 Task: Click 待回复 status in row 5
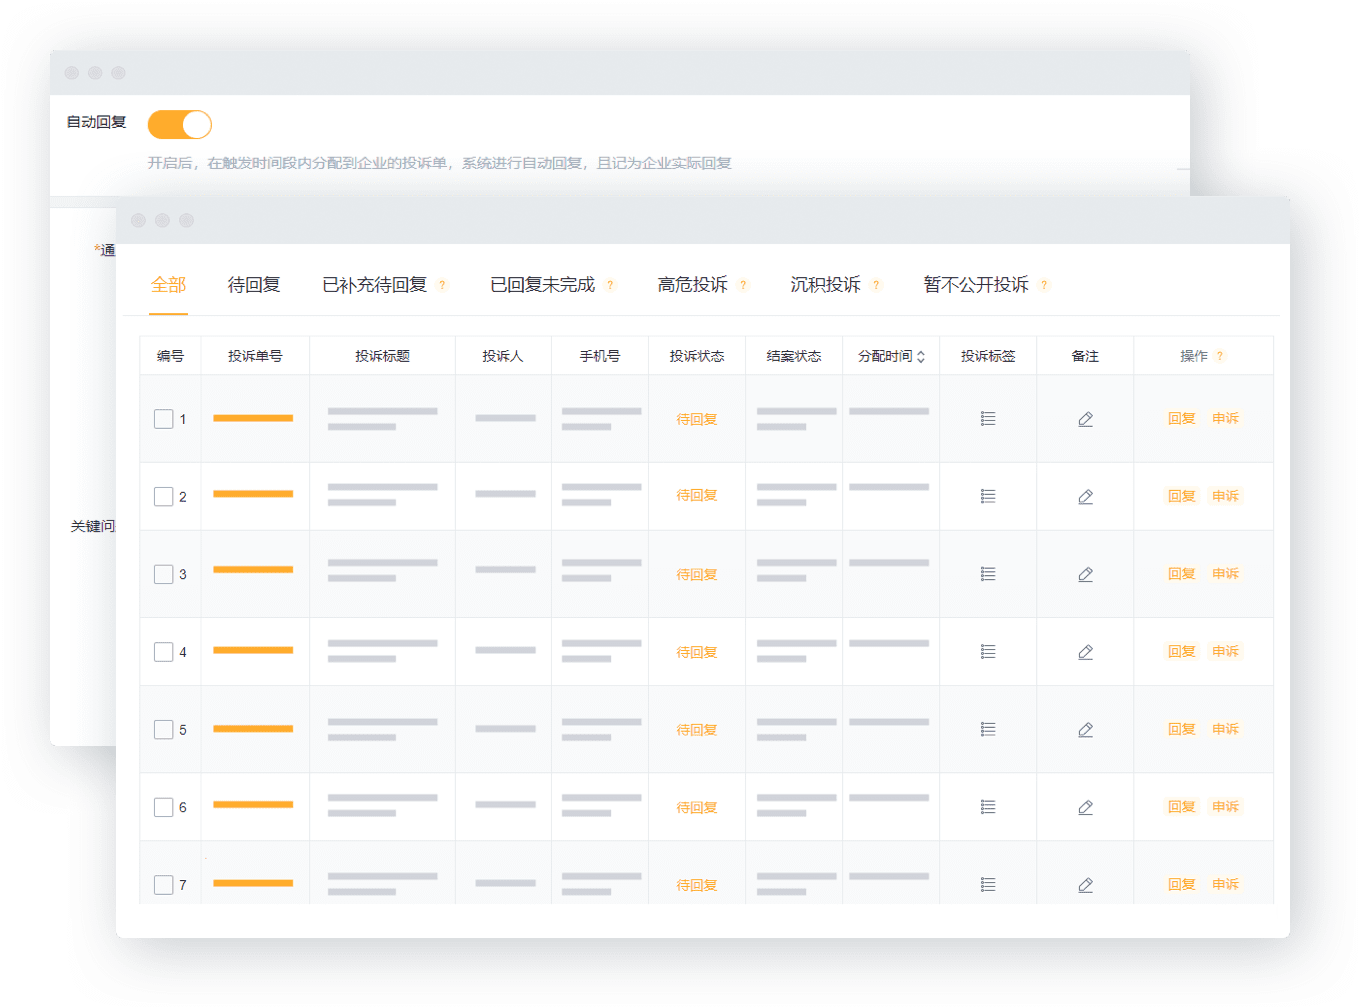point(697,730)
